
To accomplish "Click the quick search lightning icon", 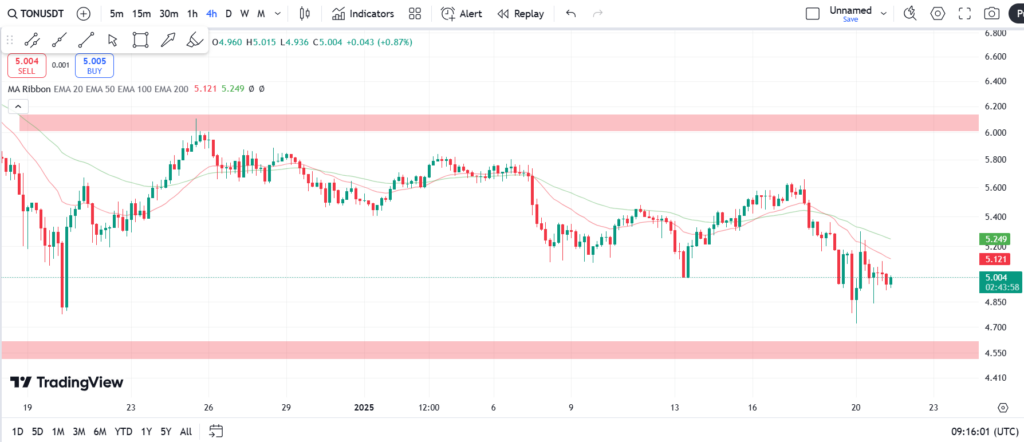I will coord(910,14).
